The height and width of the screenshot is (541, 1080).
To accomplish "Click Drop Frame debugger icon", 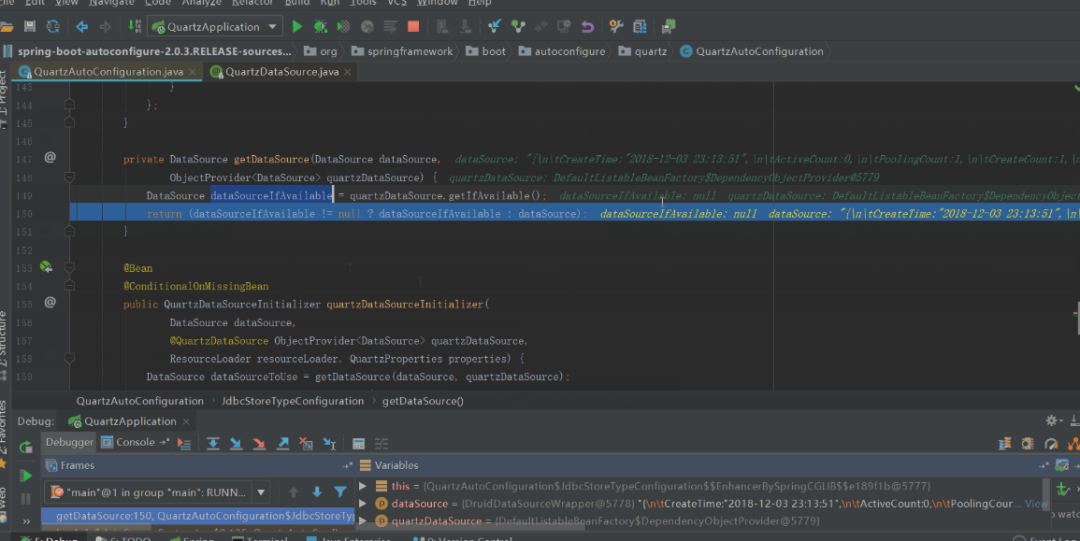I will tap(306, 444).
